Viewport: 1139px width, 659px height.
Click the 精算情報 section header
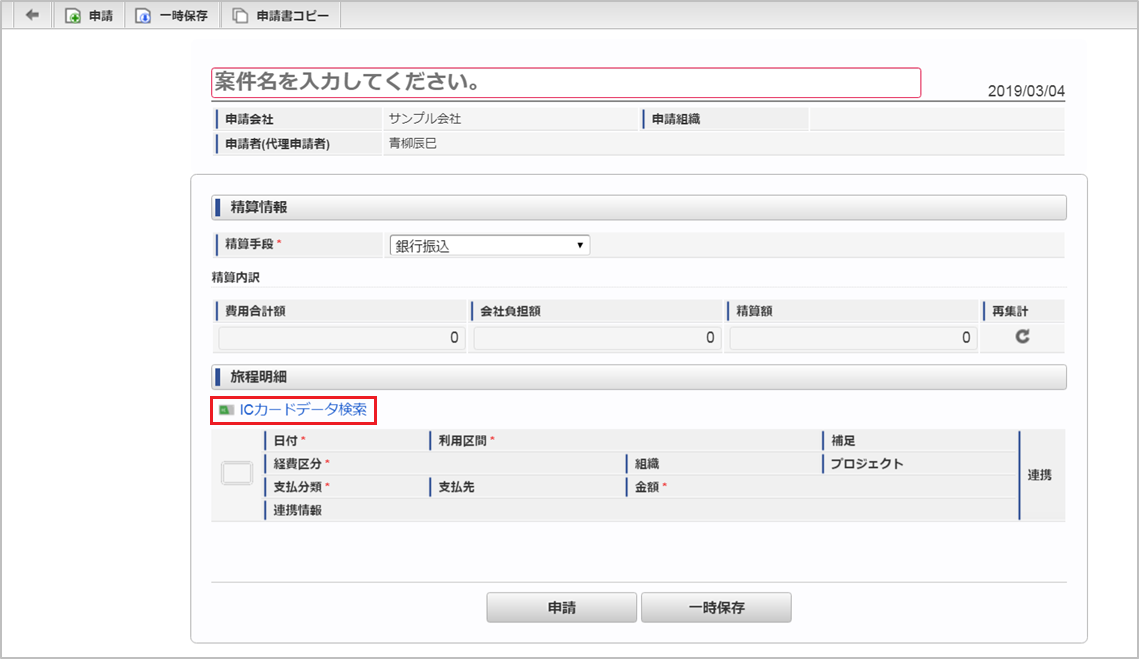pyautogui.click(x=639, y=207)
